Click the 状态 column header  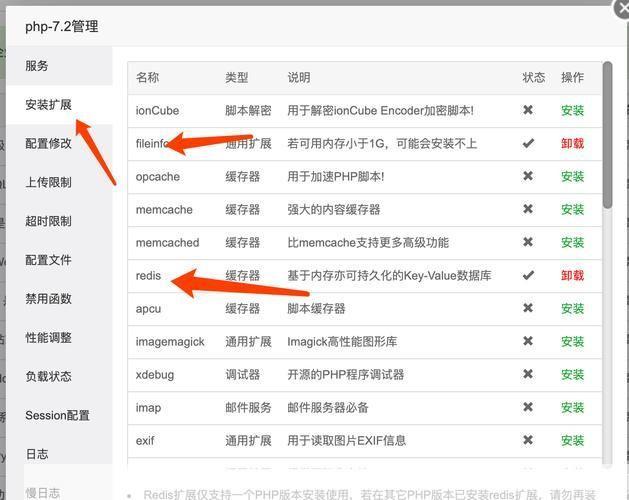(x=534, y=77)
